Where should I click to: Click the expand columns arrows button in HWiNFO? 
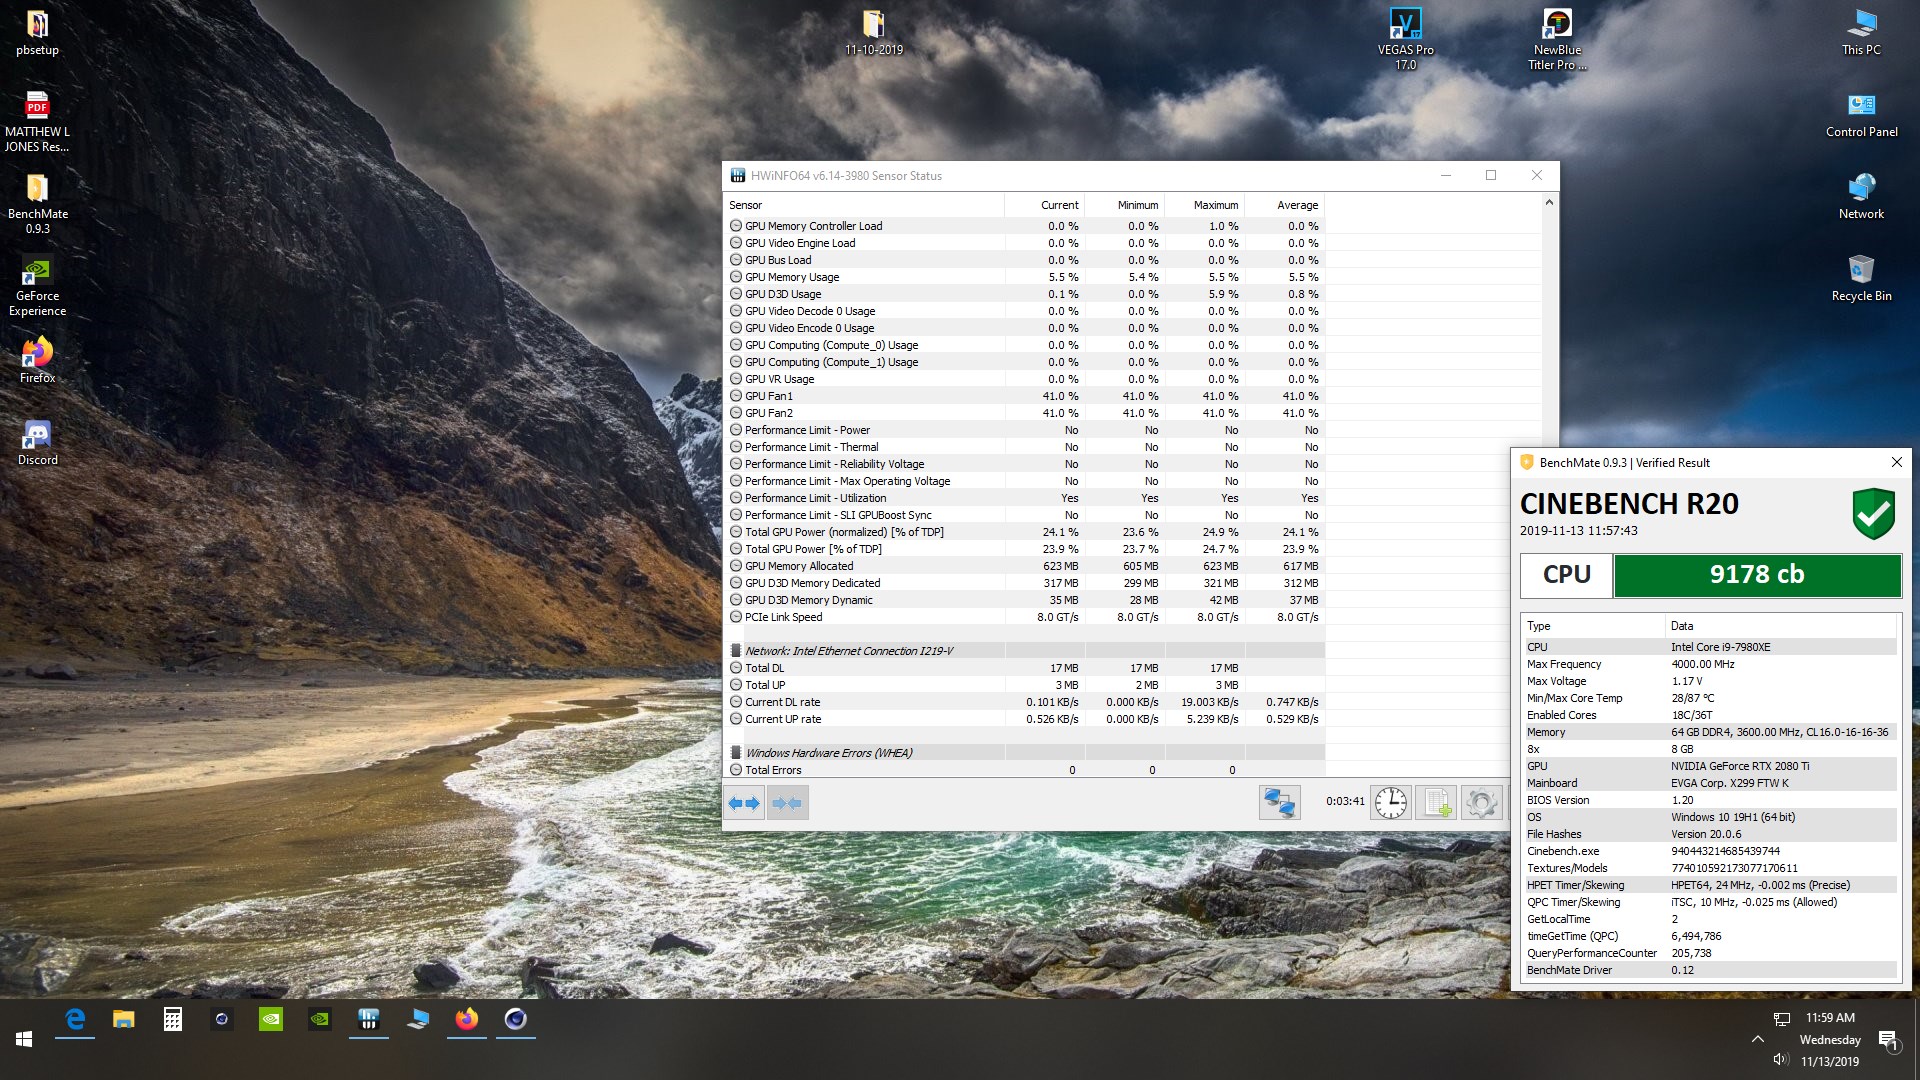point(744,803)
